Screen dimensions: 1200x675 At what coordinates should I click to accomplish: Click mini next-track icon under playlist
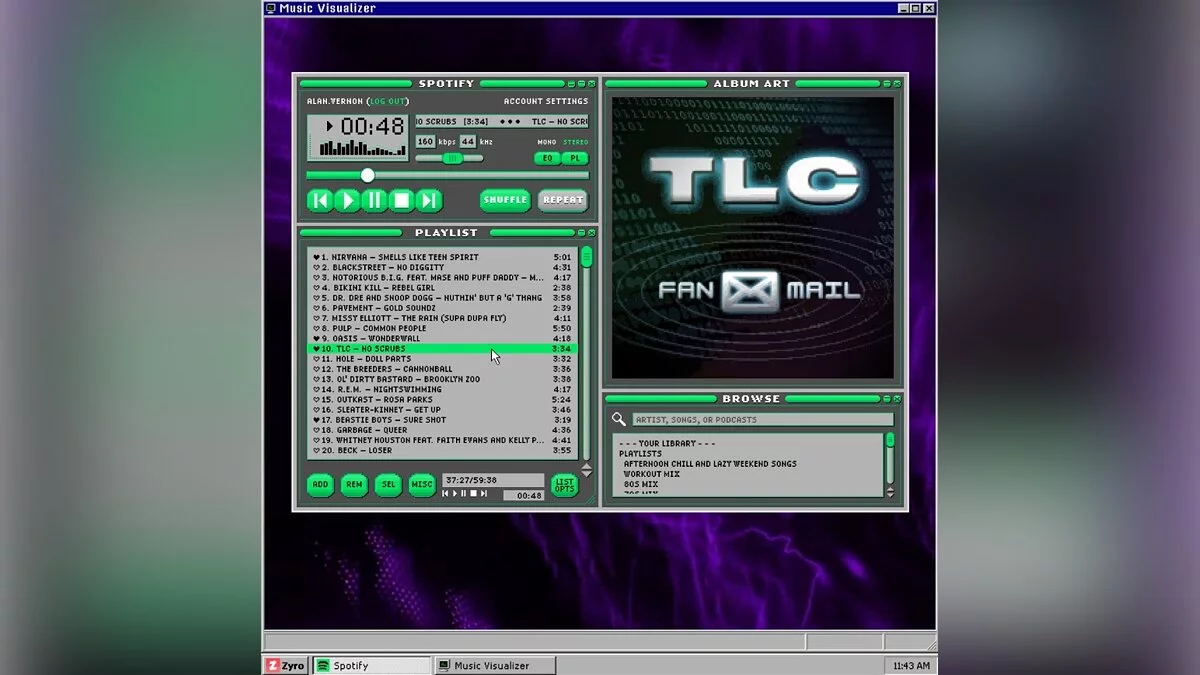tap(484, 493)
